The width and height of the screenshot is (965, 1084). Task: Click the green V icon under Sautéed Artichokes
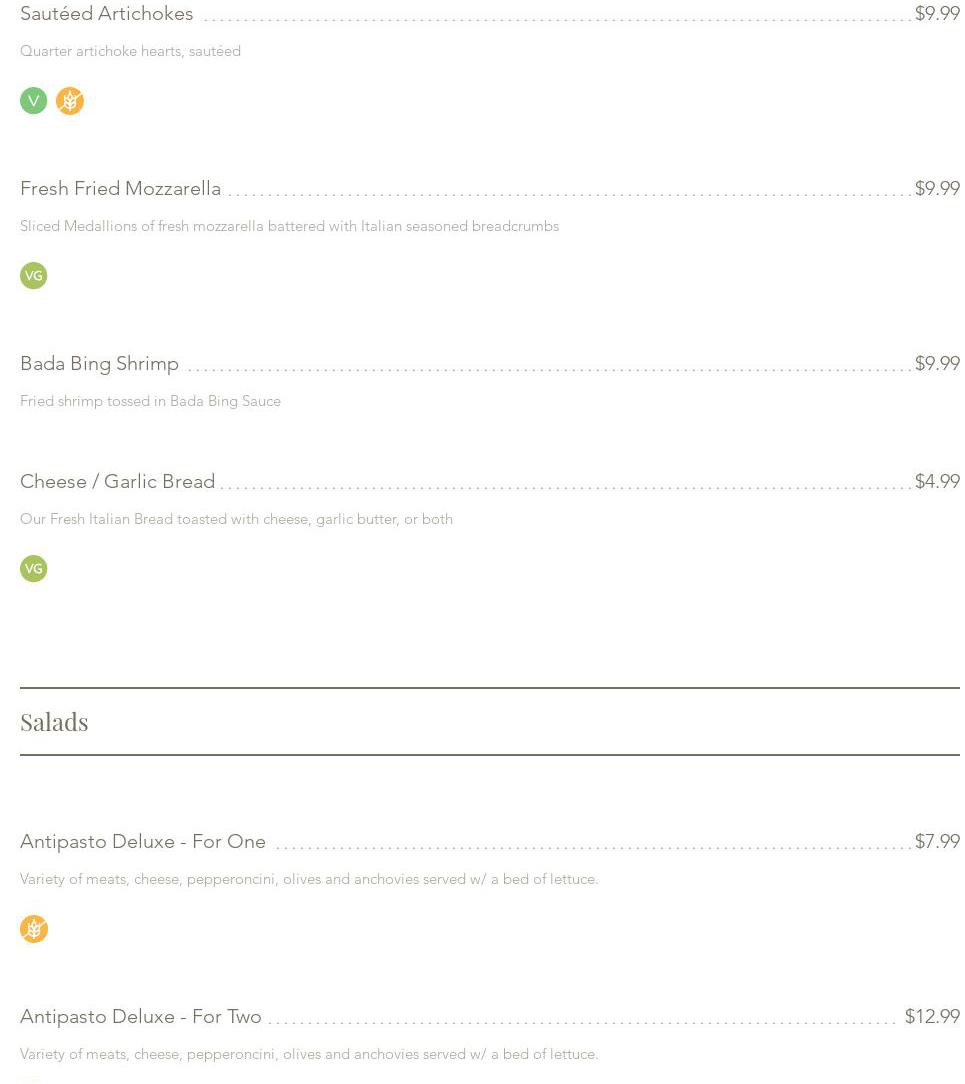coord(33,101)
